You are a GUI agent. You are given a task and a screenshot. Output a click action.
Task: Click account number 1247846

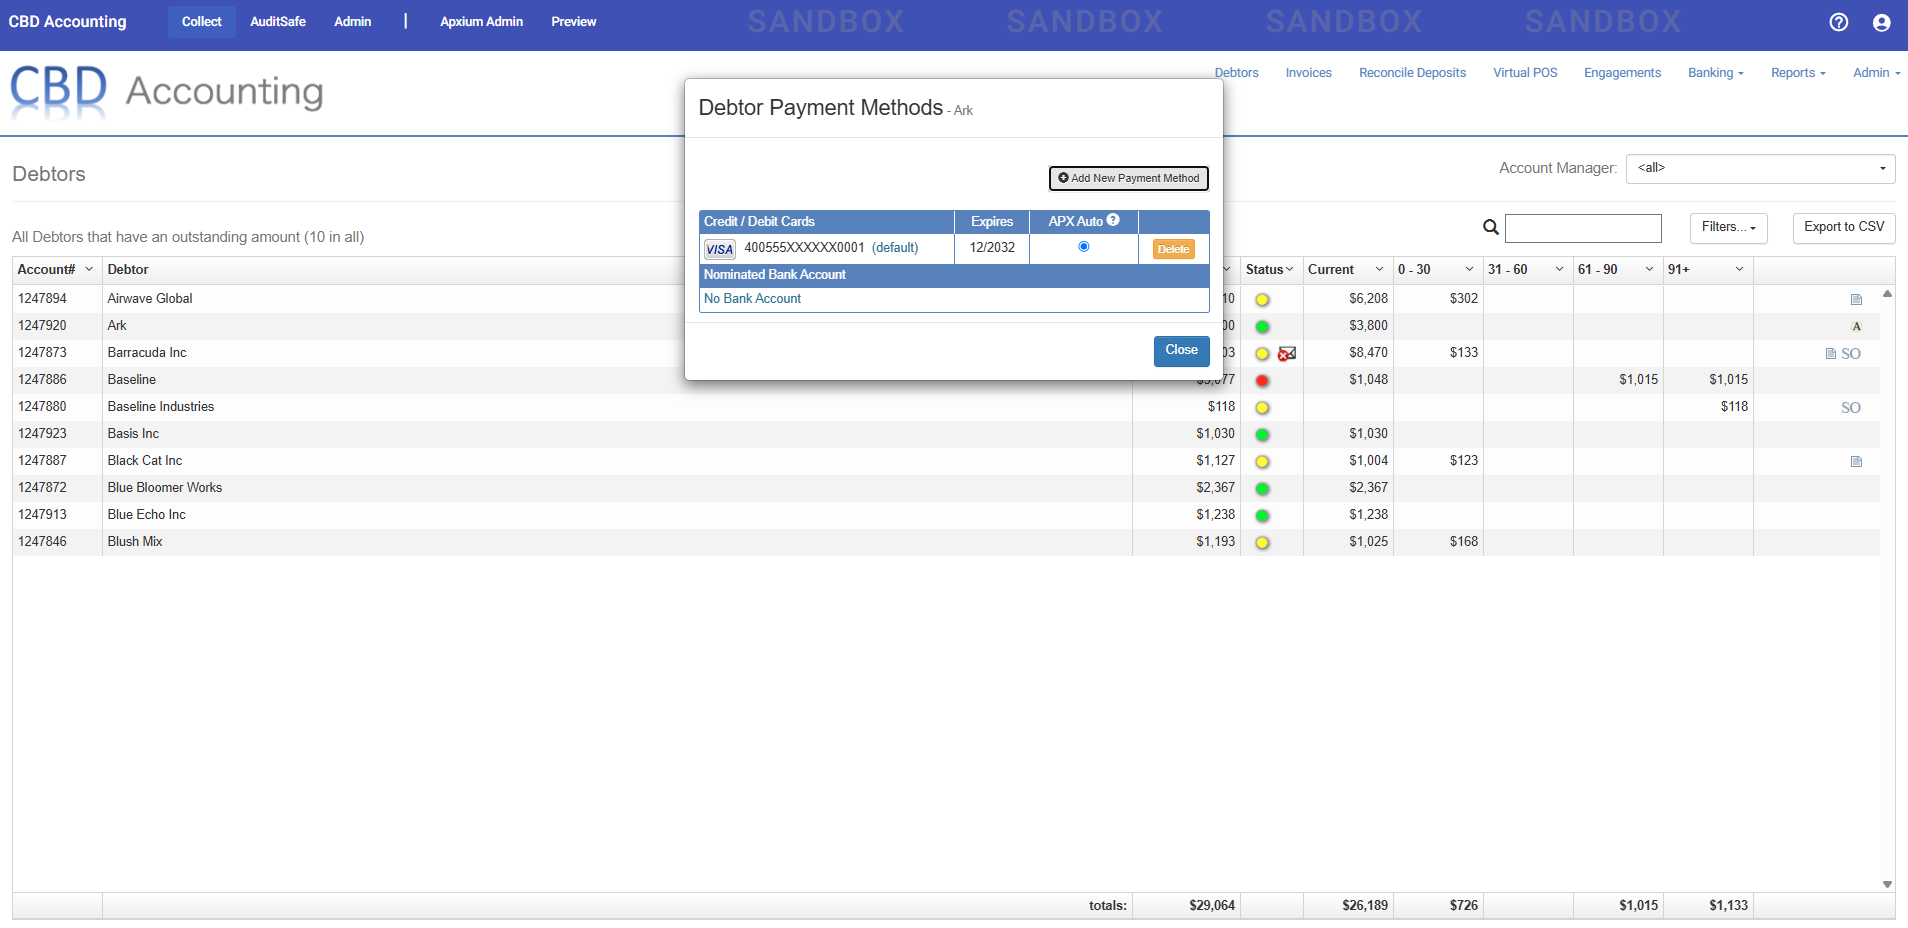point(42,542)
